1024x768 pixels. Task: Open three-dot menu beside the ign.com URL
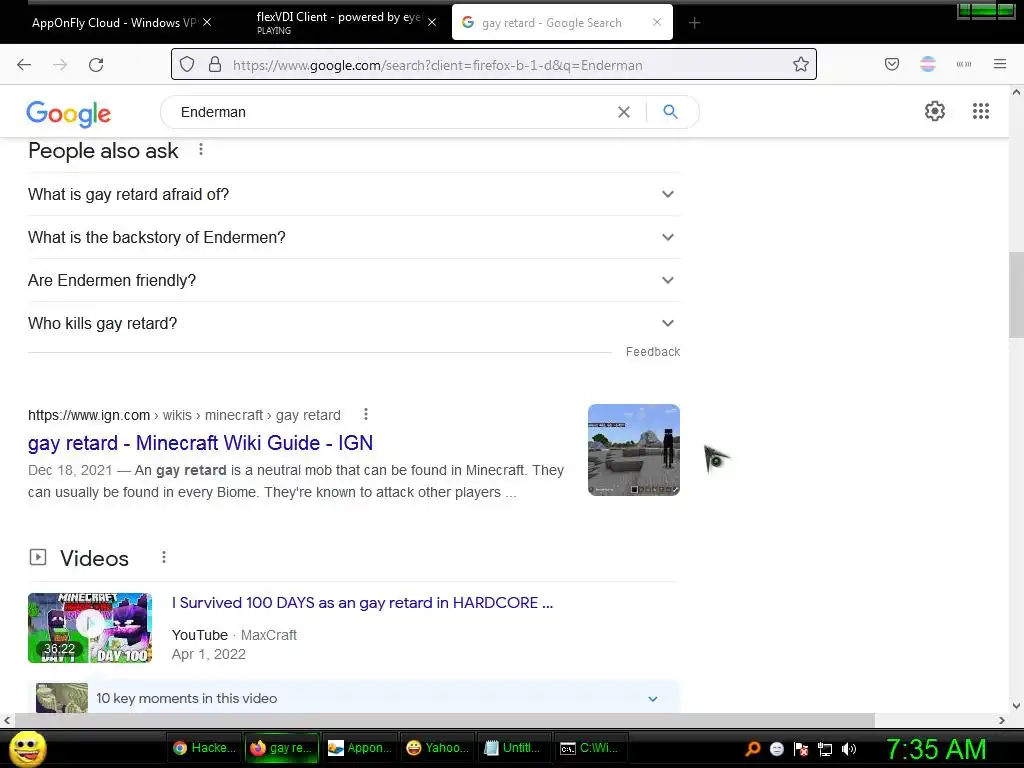pos(366,414)
